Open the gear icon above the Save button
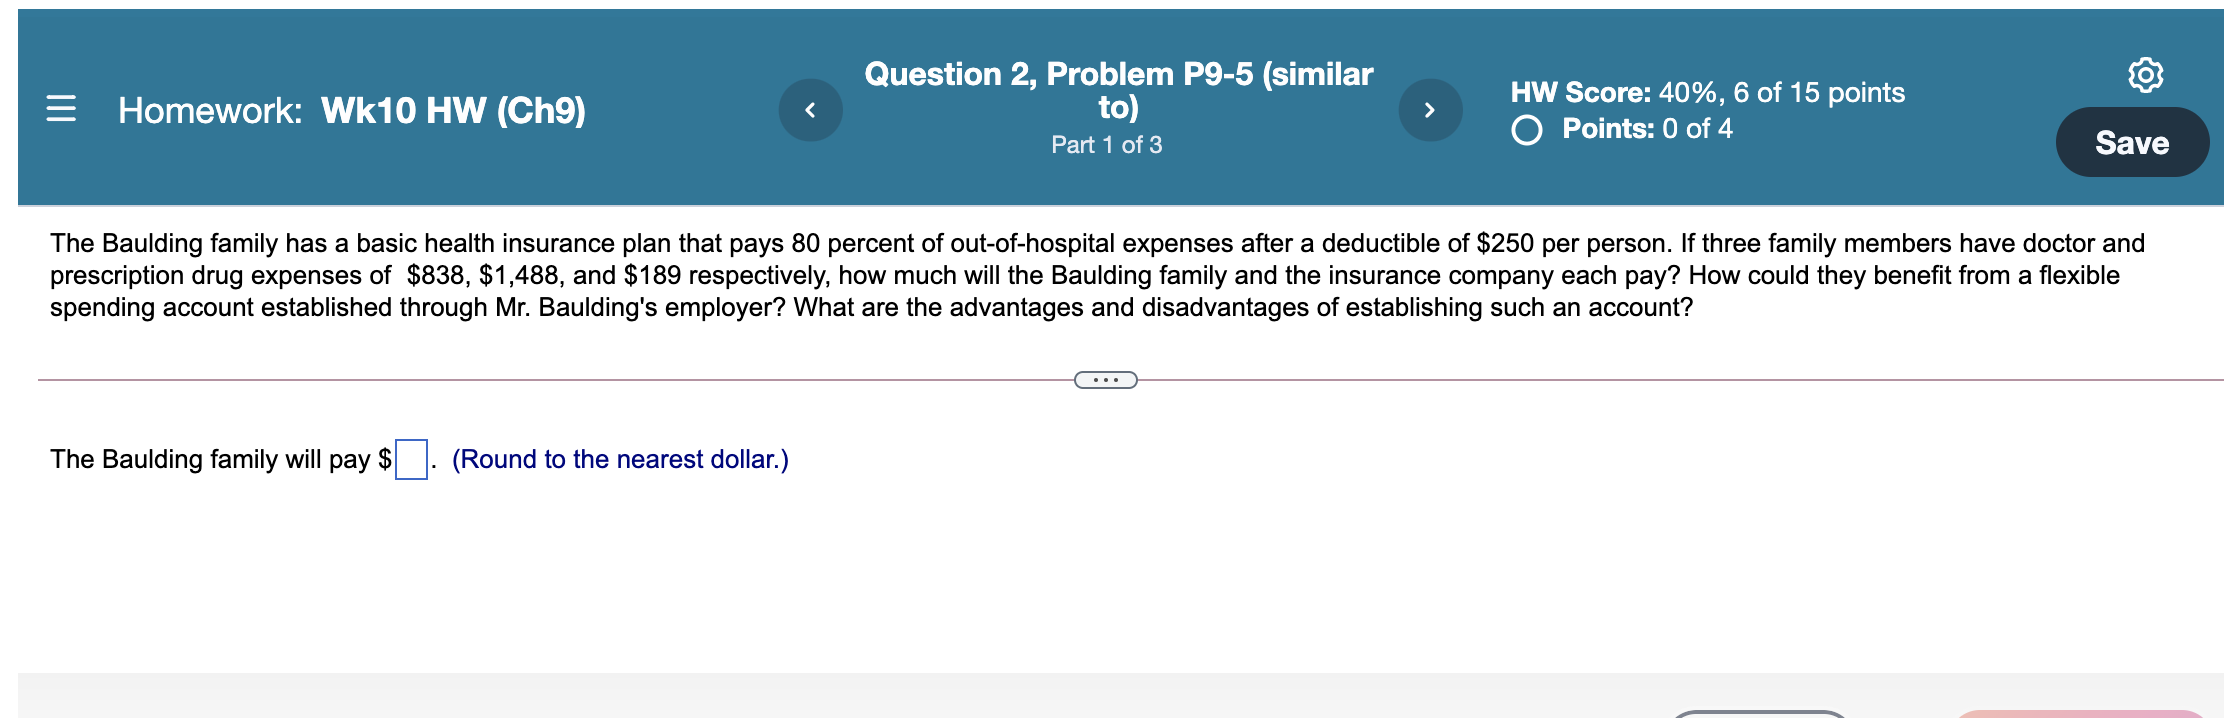Image resolution: width=2224 pixels, height=718 pixels. (2148, 75)
